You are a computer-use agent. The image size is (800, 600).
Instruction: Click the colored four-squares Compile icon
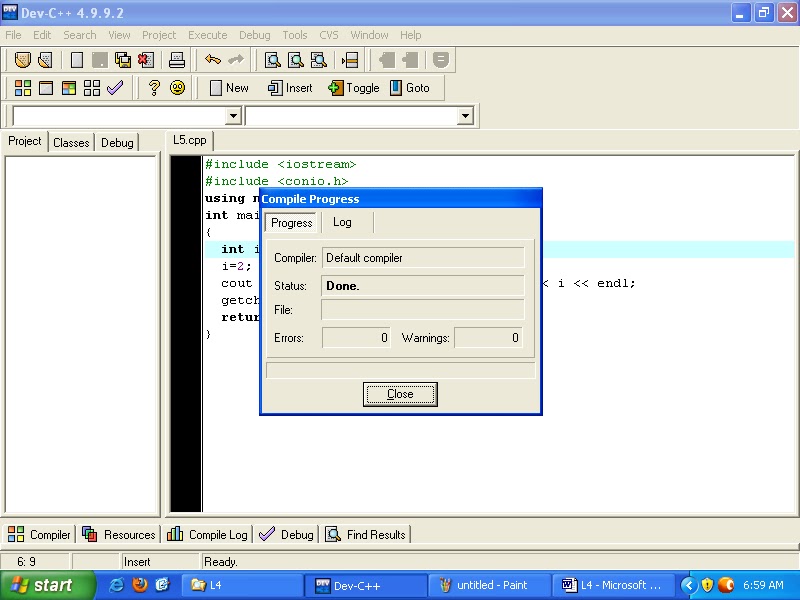22,88
